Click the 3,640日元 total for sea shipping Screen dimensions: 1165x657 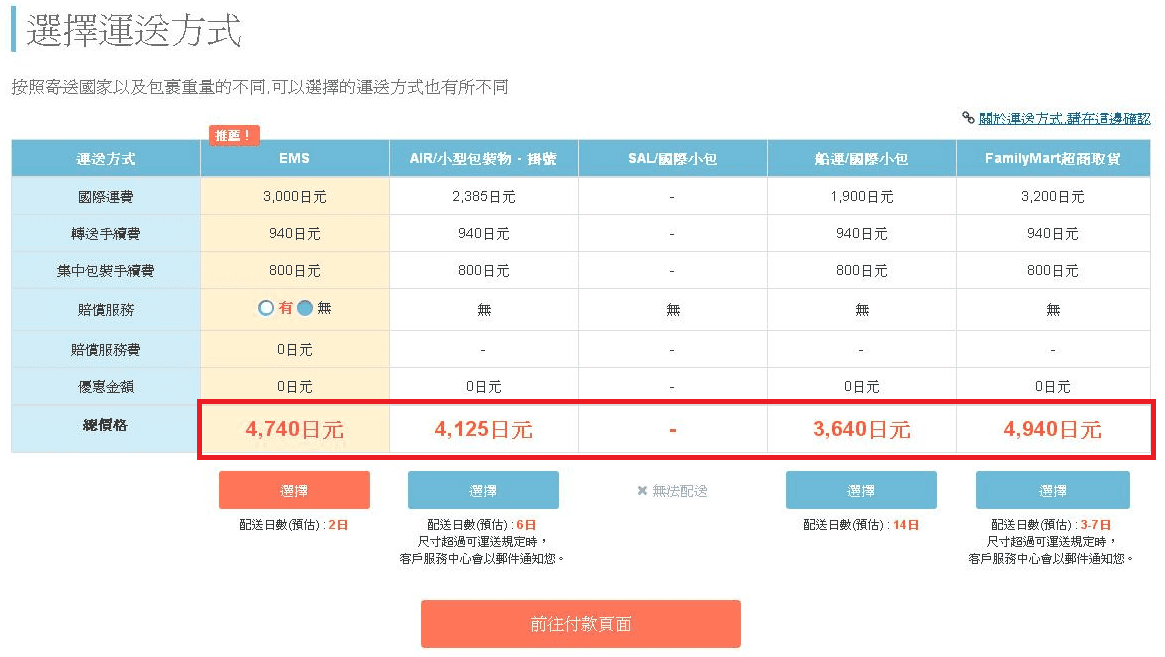click(861, 430)
